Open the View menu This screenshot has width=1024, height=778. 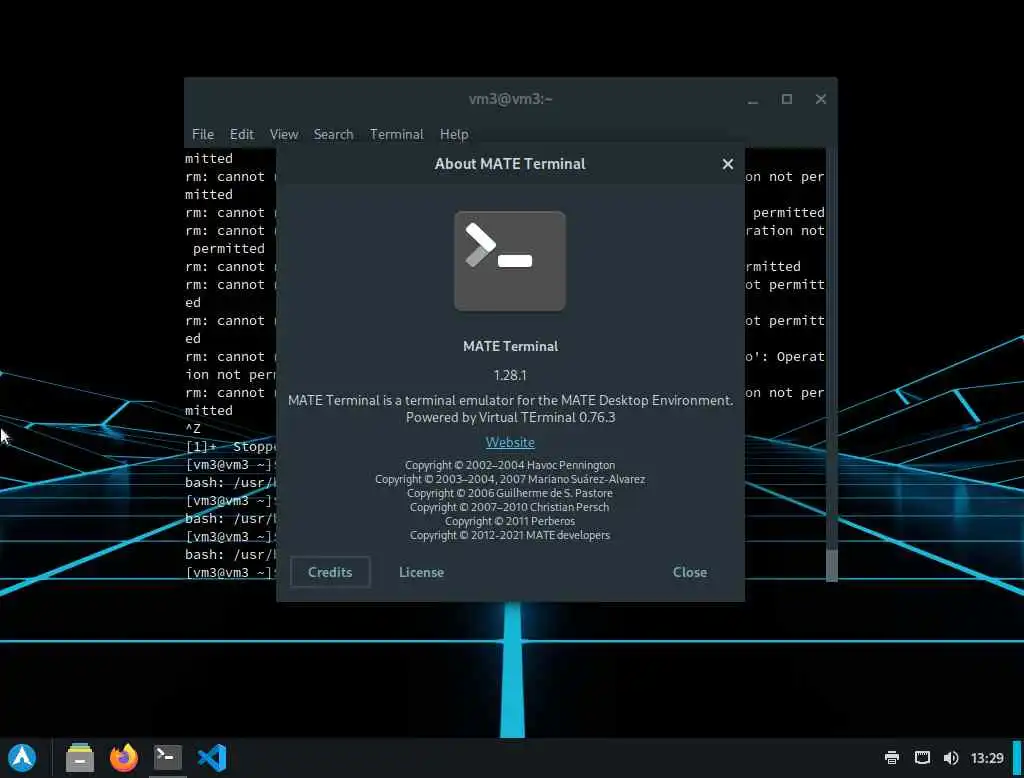(x=283, y=134)
